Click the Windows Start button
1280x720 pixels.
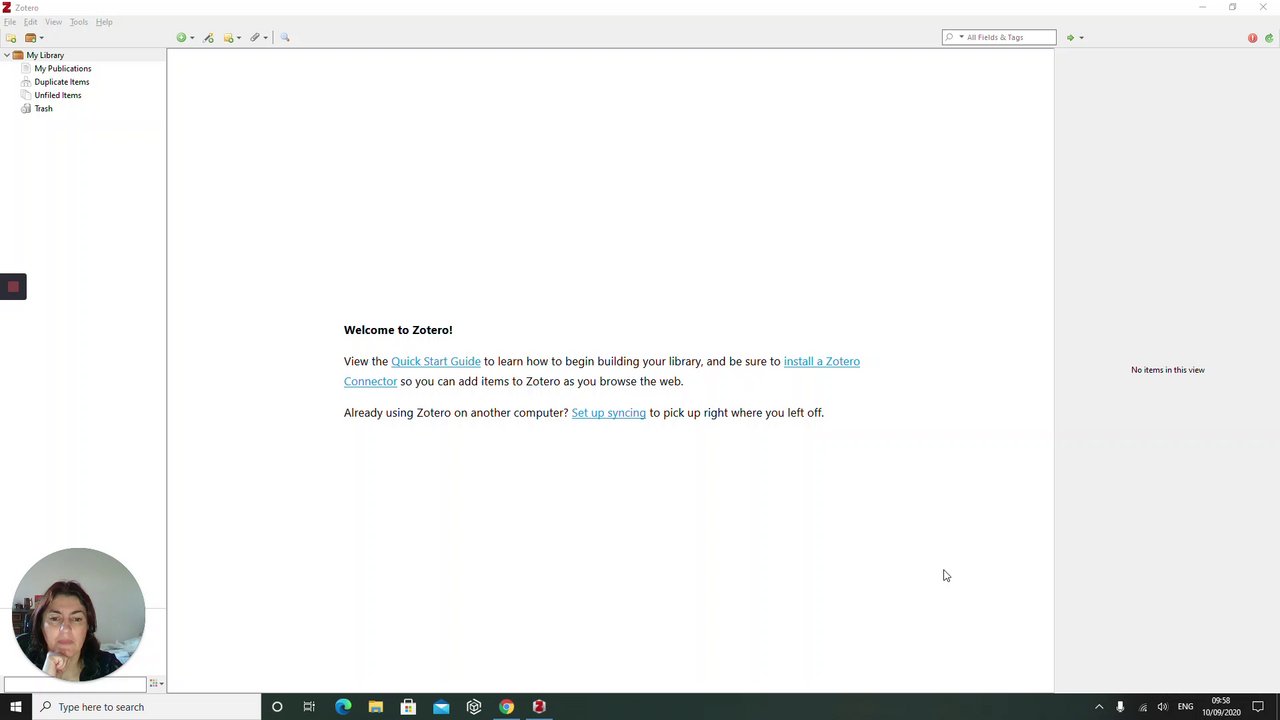point(15,707)
